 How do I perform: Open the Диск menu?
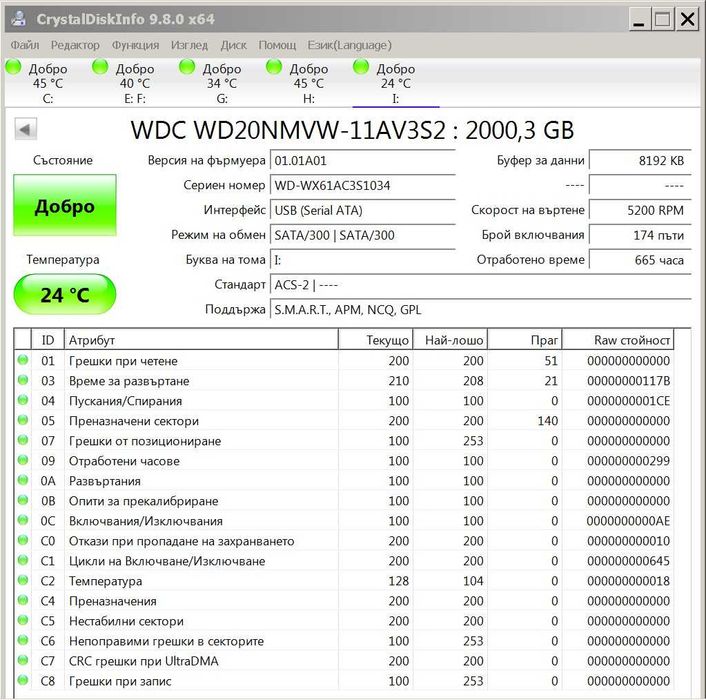pos(234,45)
